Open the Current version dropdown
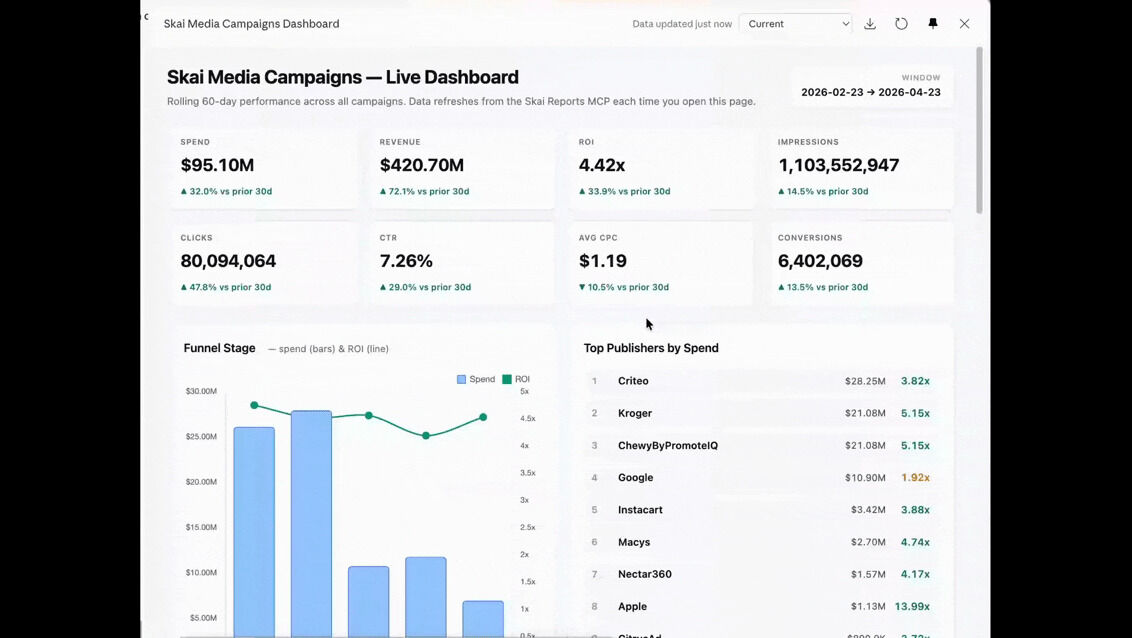This screenshot has width=1132, height=638. [796, 24]
